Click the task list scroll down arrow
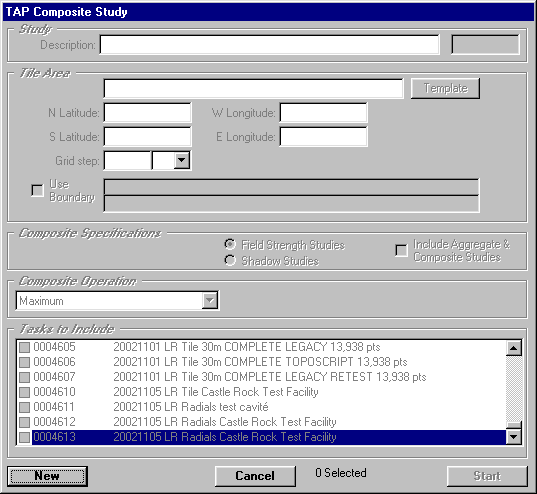This screenshot has height=494, width=537. coord(514,437)
